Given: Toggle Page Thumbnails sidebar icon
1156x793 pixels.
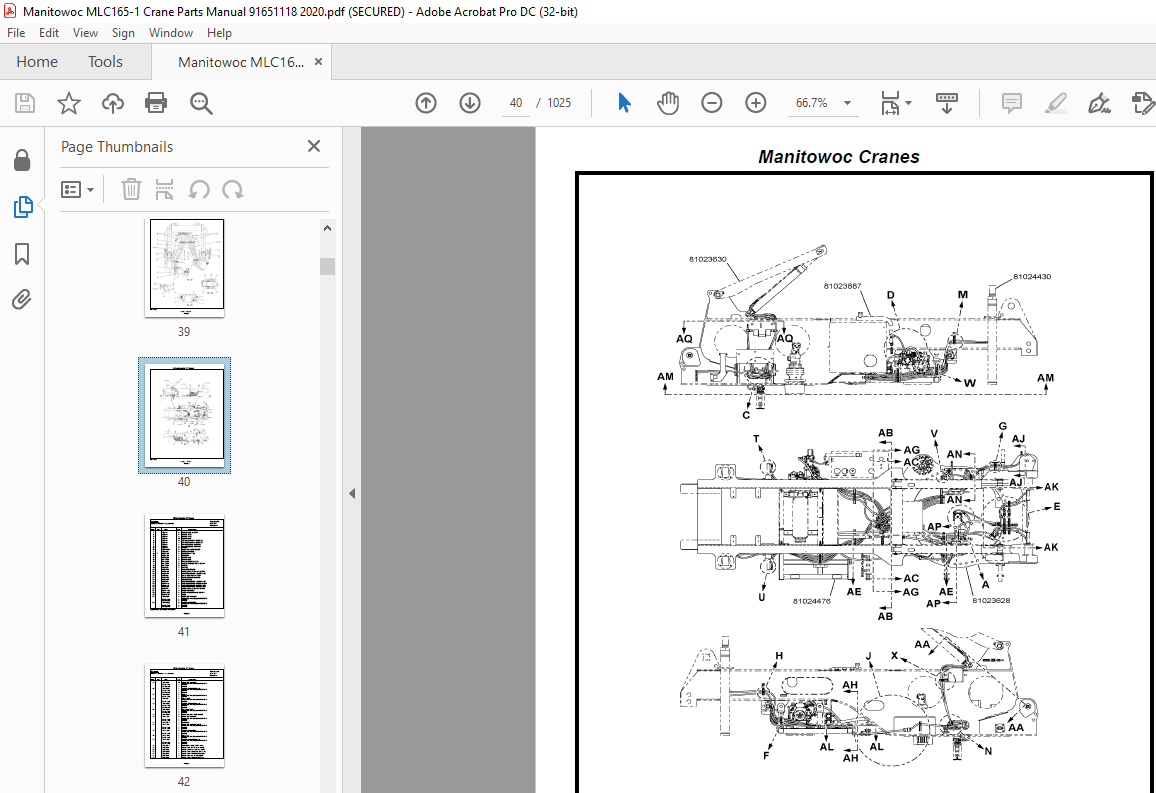Looking at the screenshot, I should pyautogui.click(x=23, y=207).
